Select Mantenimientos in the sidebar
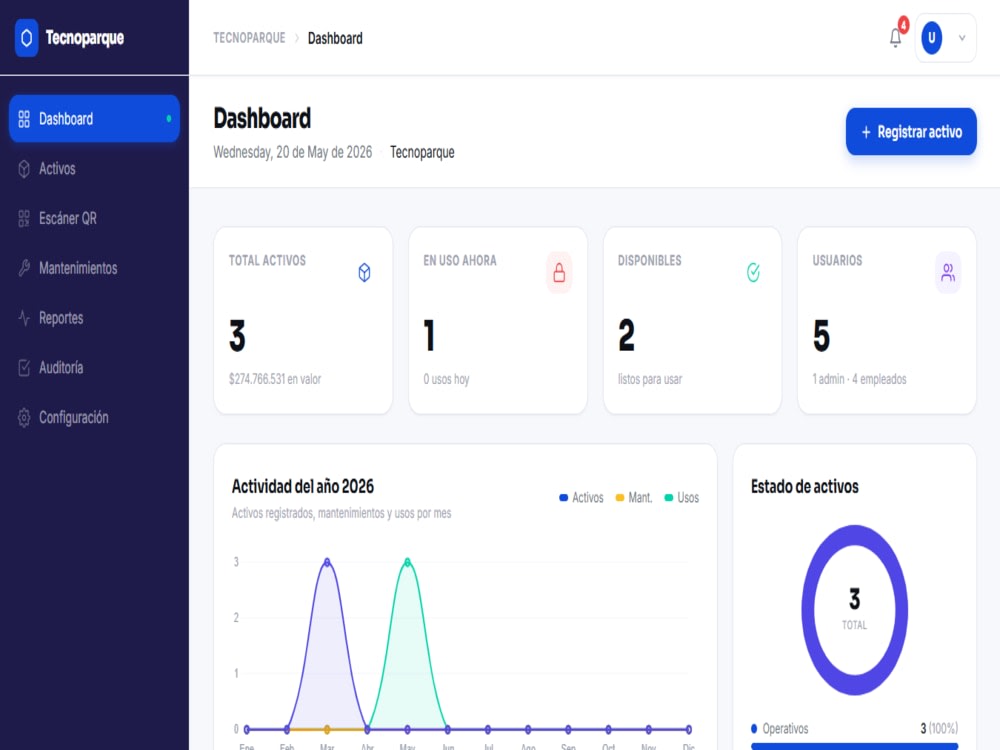The image size is (1000, 750). pyautogui.click(x=94, y=268)
